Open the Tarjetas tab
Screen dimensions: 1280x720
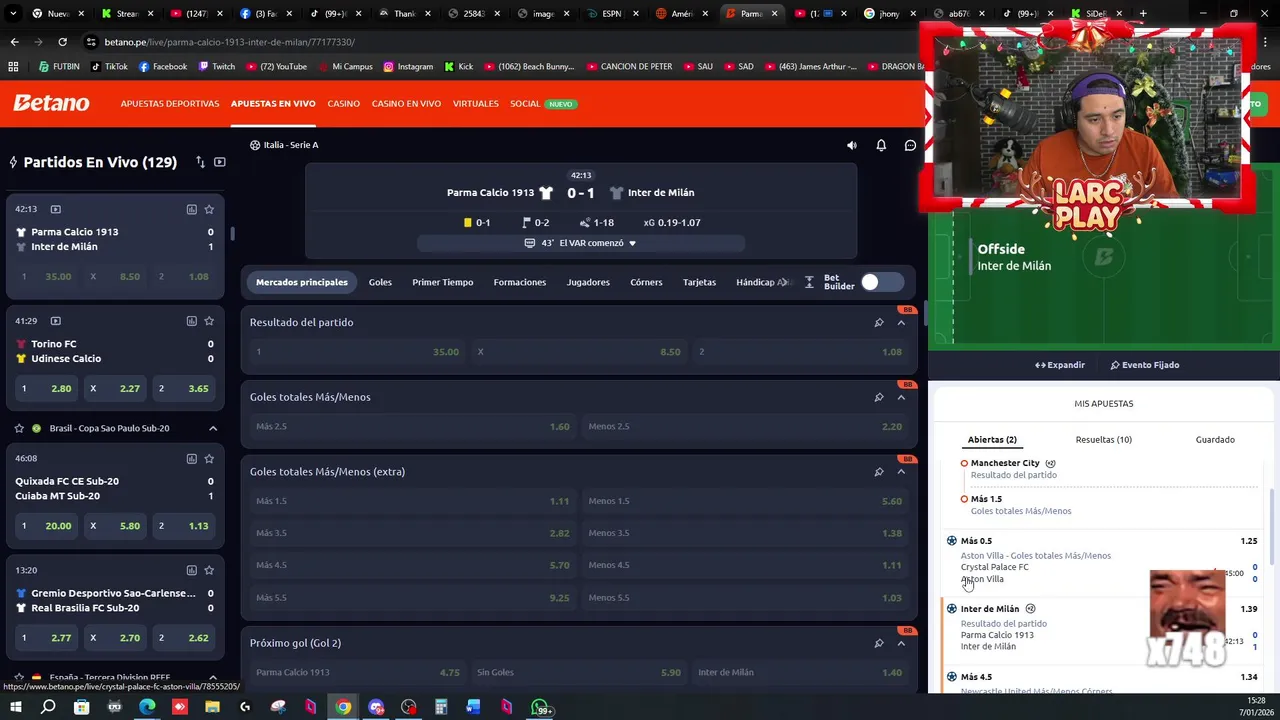coord(699,282)
